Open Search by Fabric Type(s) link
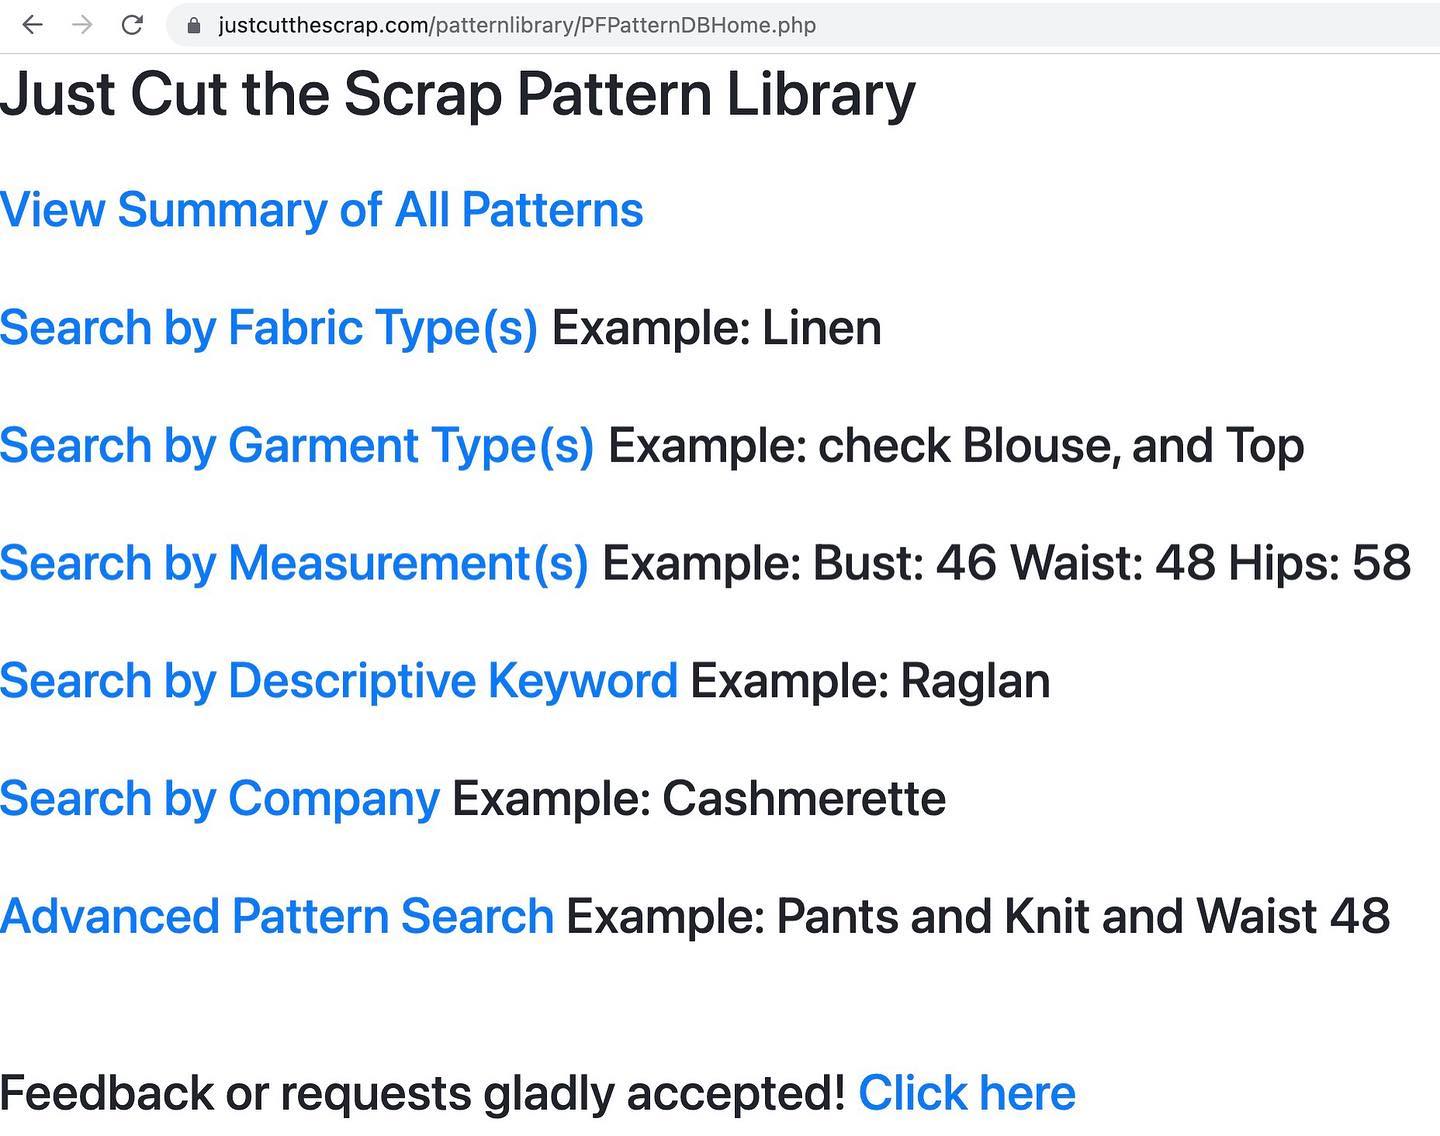Viewport: 1440px width, 1136px height. click(x=268, y=328)
